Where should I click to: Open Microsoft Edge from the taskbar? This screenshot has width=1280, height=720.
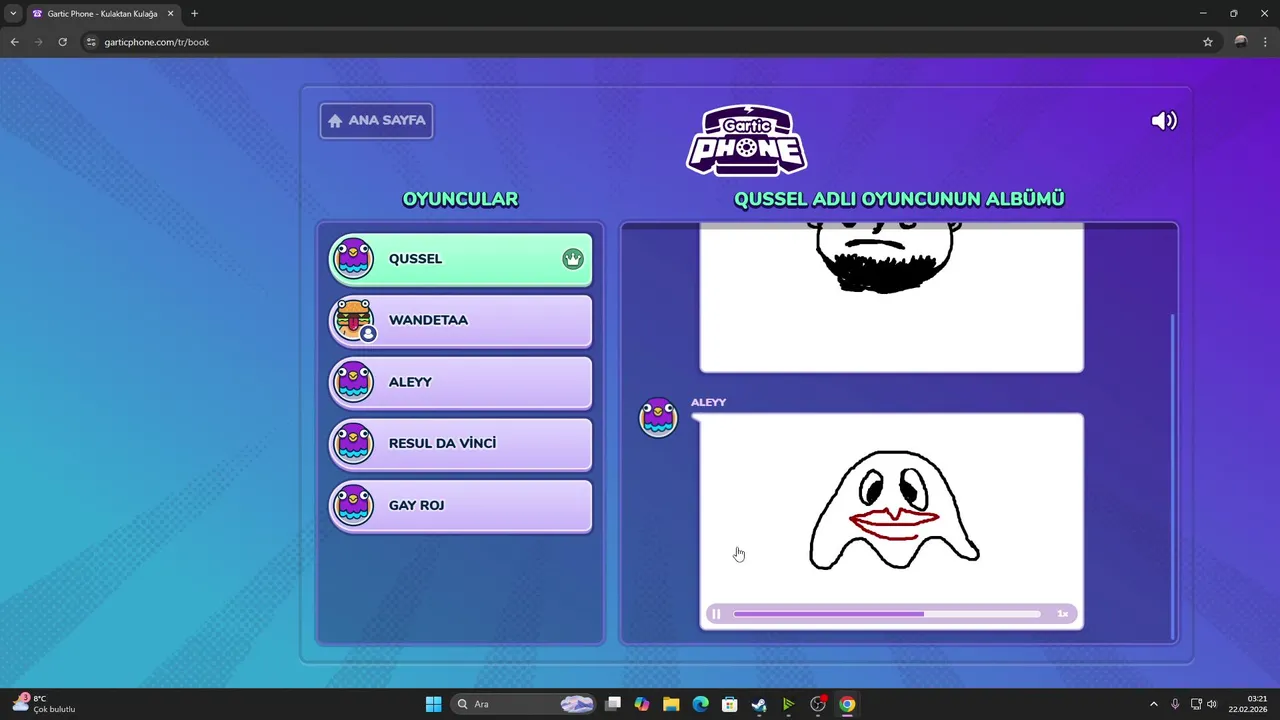(701, 704)
